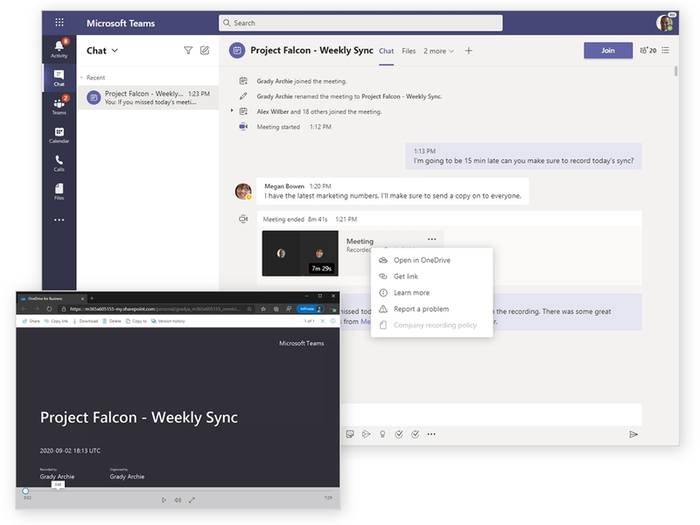Click the sticker icon in the compose toolbar
Screen dimensions: 700x525
[350, 434]
